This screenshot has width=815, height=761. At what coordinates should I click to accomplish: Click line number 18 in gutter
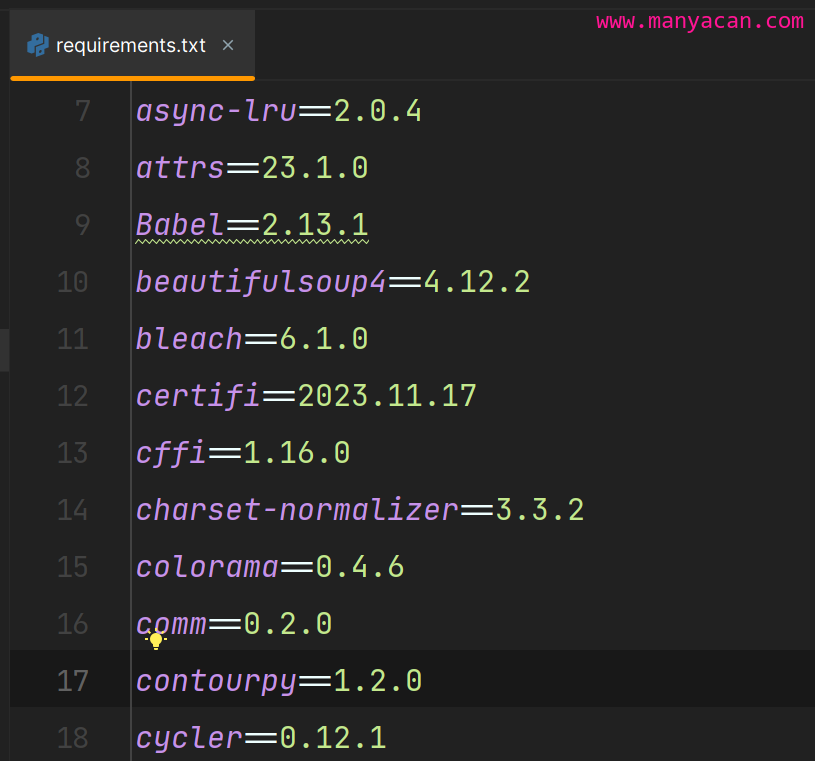pos(73,737)
